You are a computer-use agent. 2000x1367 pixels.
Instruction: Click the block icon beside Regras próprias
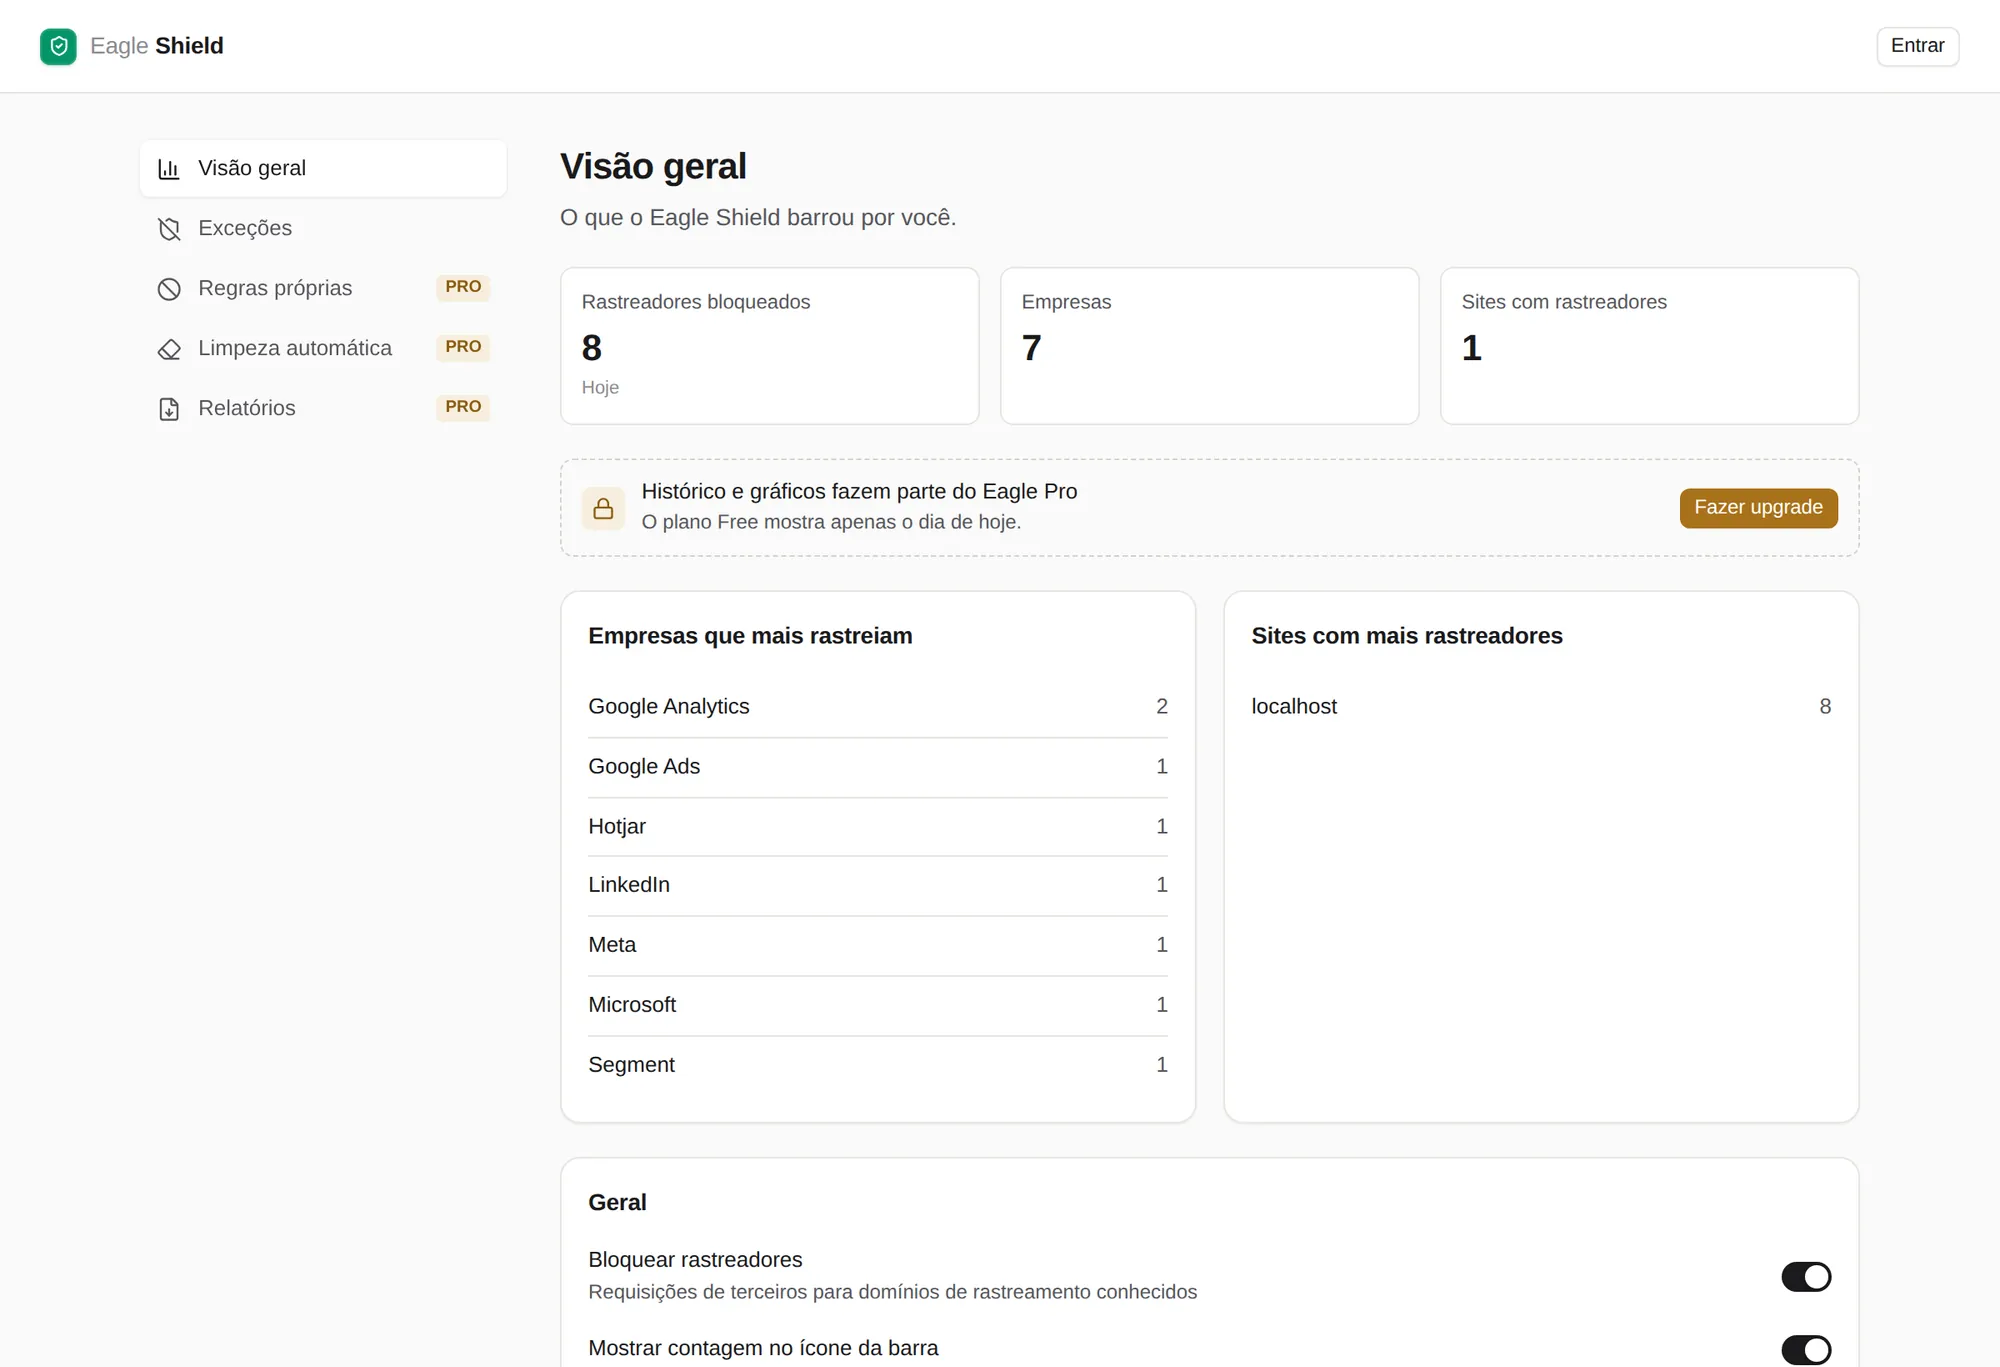click(169, 289)
